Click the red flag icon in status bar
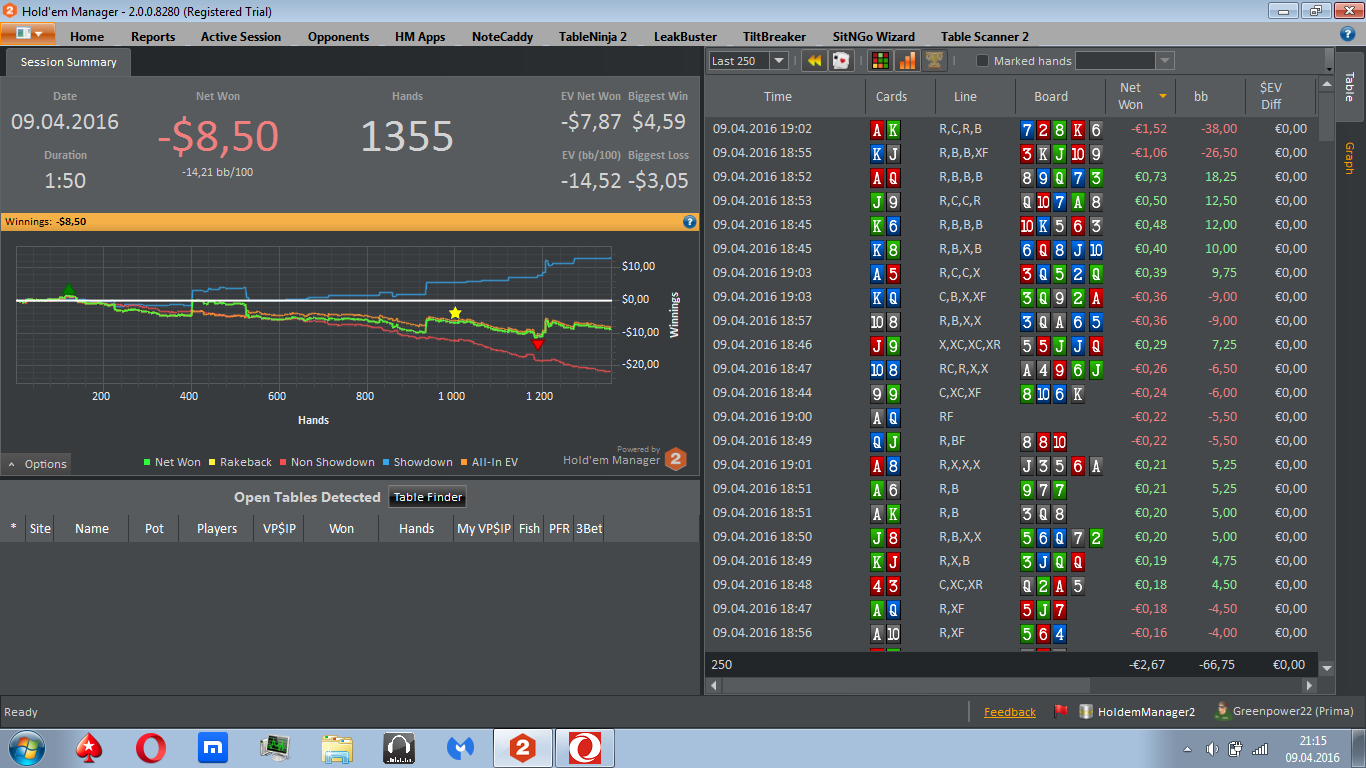Image resolution: width=1366 pixels, height=768 pixels. pyautogui.click(x=1061, y=712)
